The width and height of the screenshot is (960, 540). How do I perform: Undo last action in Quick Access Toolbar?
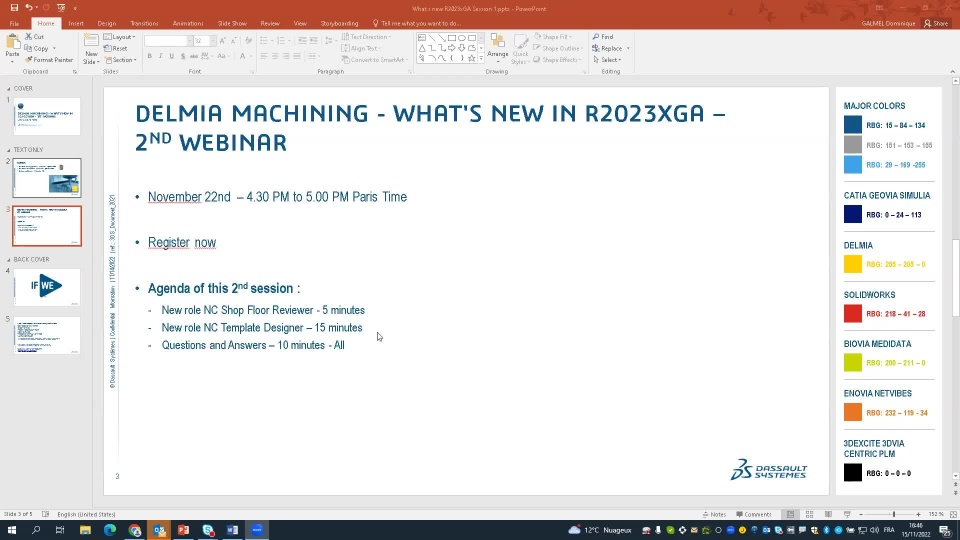coord(28,8)
